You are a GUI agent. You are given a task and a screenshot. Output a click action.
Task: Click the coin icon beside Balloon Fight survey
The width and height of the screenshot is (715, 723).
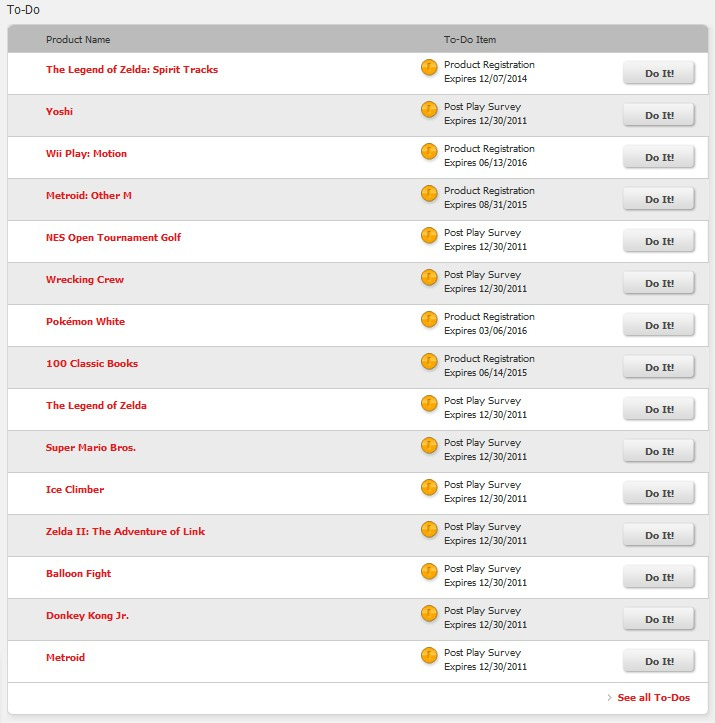[429, 571]
